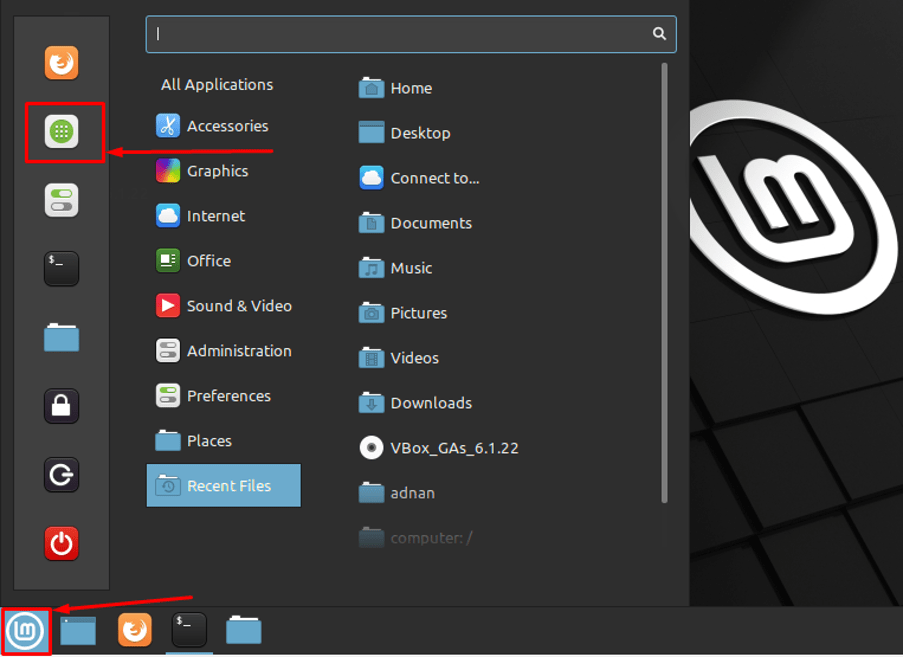The width and height of the screenshot is (904, 658).
Task: Lock the screen using the padlock icon
Action: 61,406
